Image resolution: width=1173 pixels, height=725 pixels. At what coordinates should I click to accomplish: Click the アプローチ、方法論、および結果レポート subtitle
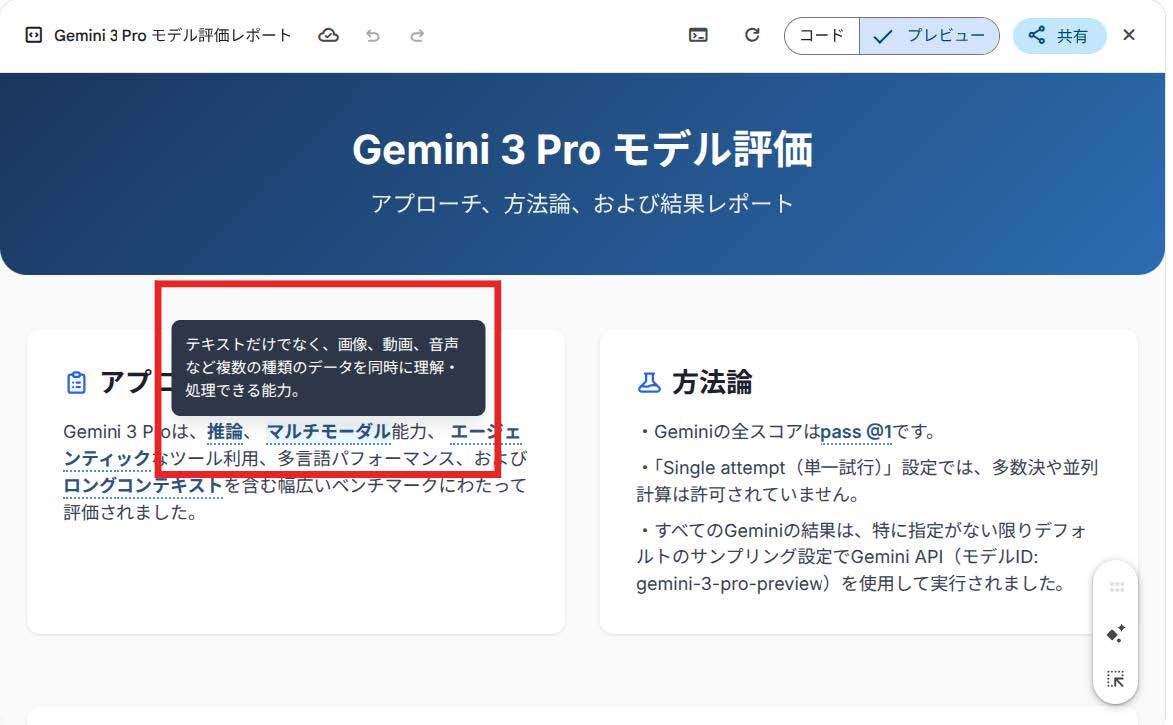(x=582, y=204)
